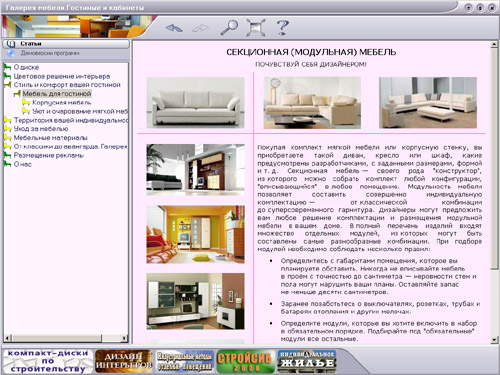This screenshot has width=500, height=375.
Task: Click the white sofa thumbnail image
Action: click(196, 103)
